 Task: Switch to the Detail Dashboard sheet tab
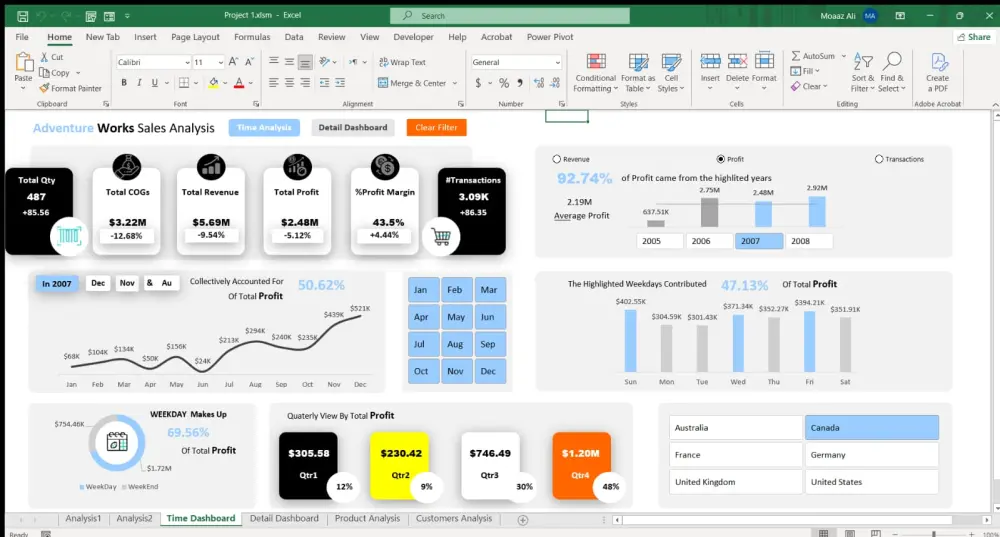284,519
